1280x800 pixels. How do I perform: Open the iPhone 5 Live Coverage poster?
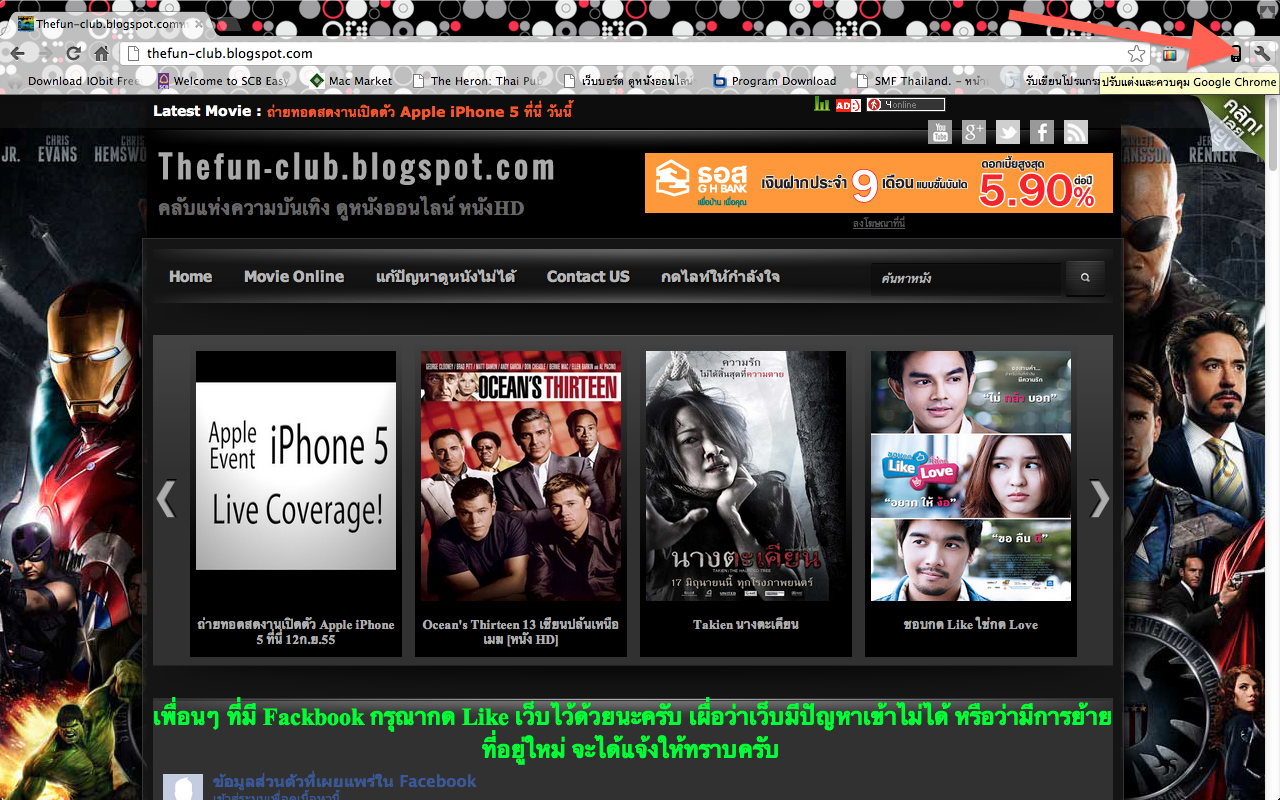296,476
